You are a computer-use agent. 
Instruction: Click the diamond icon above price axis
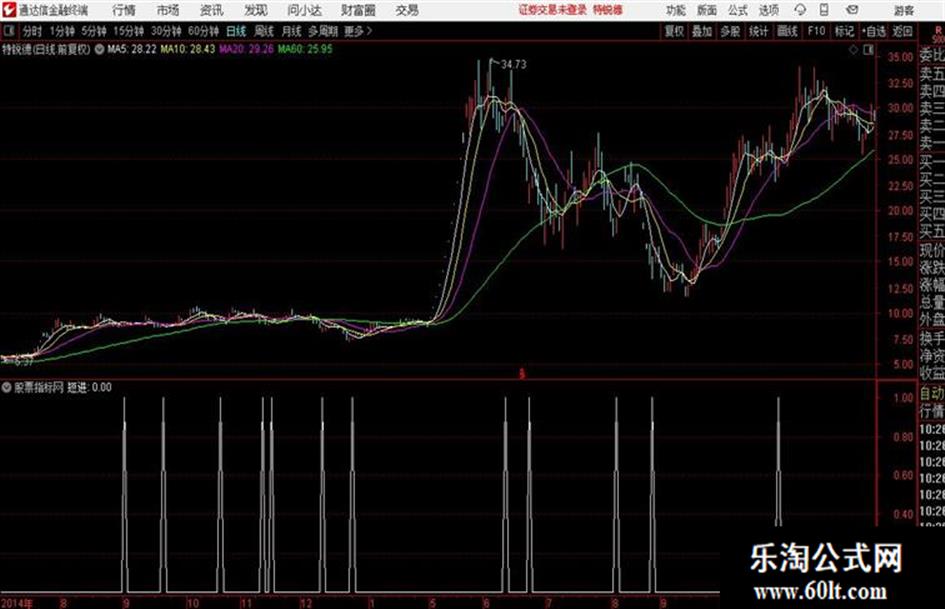853,50
